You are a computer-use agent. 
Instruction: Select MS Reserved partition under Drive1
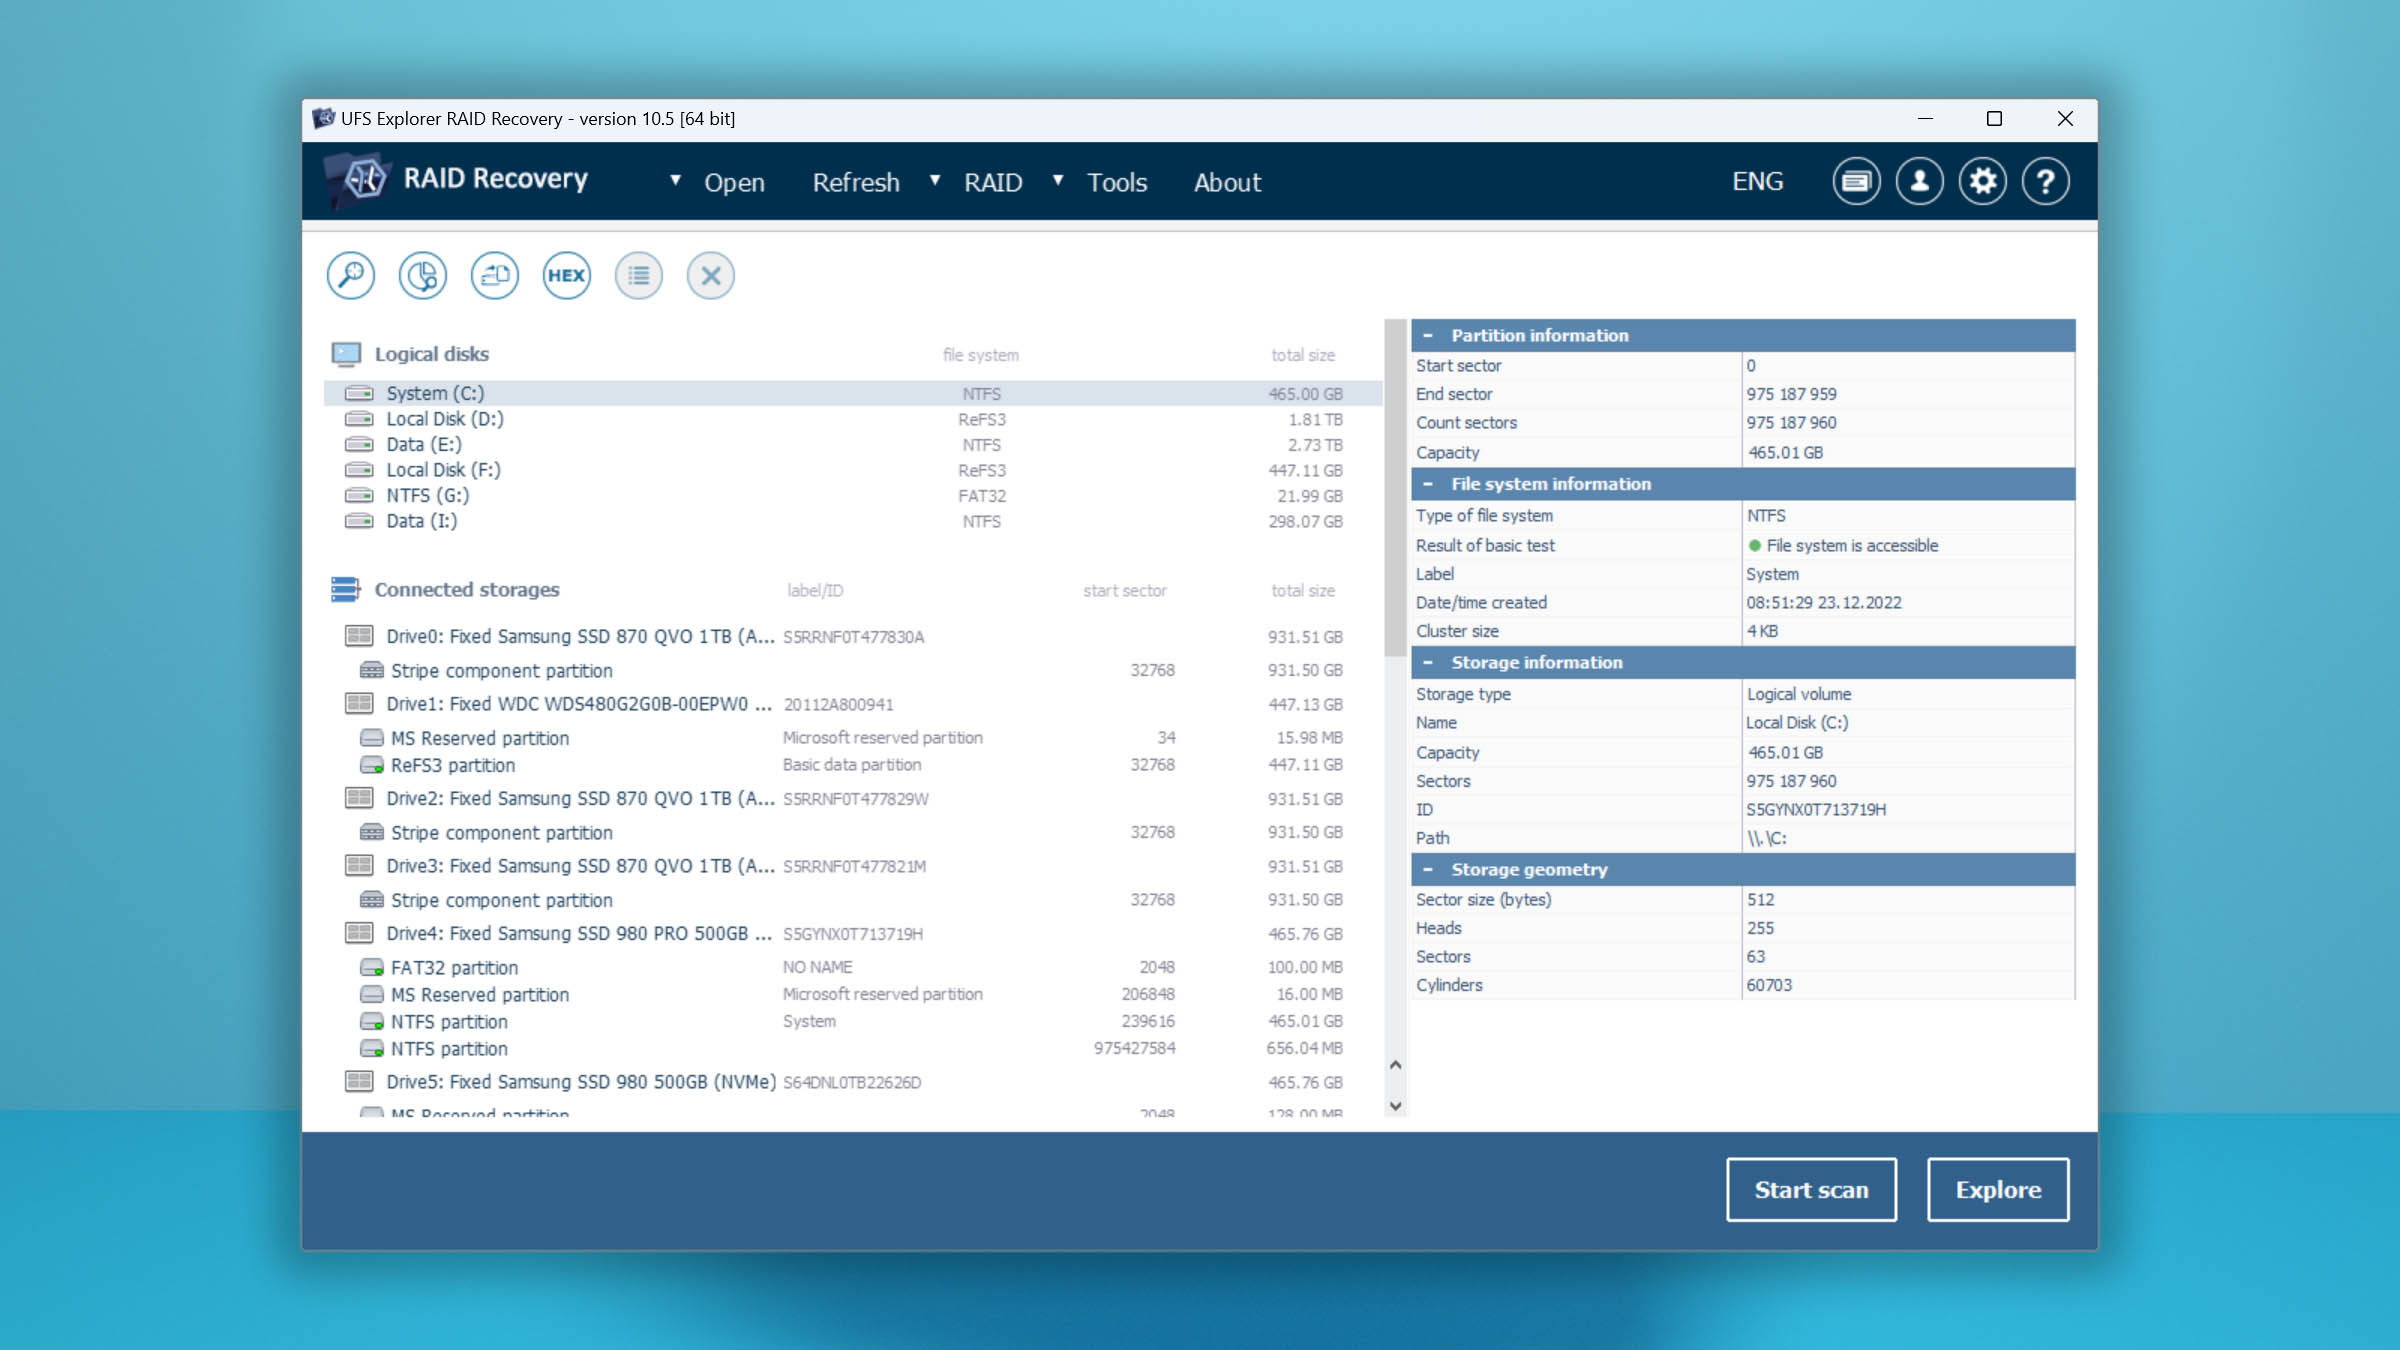pyautogui.click(x=853, y=738)
